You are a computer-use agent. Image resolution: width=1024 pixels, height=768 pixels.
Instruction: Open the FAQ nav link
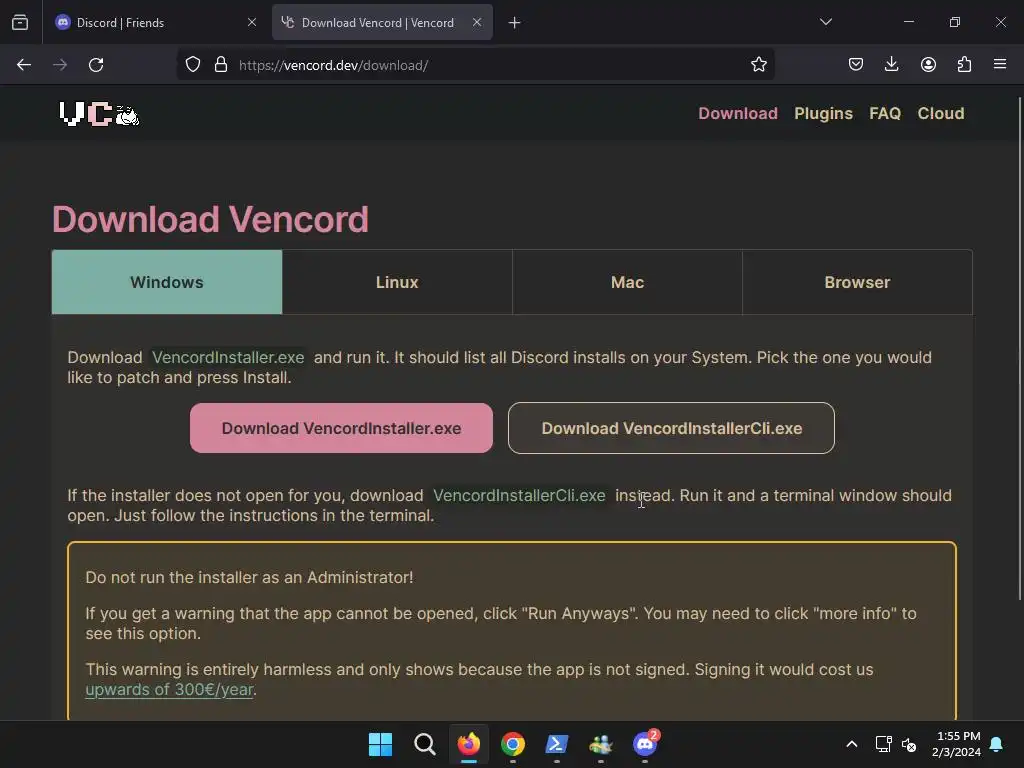click(x=885, y=114)
